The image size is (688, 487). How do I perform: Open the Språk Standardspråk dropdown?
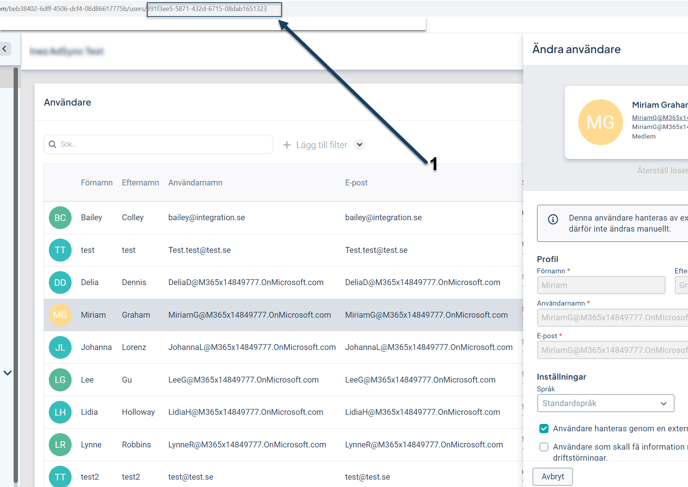tap(605, 403)
